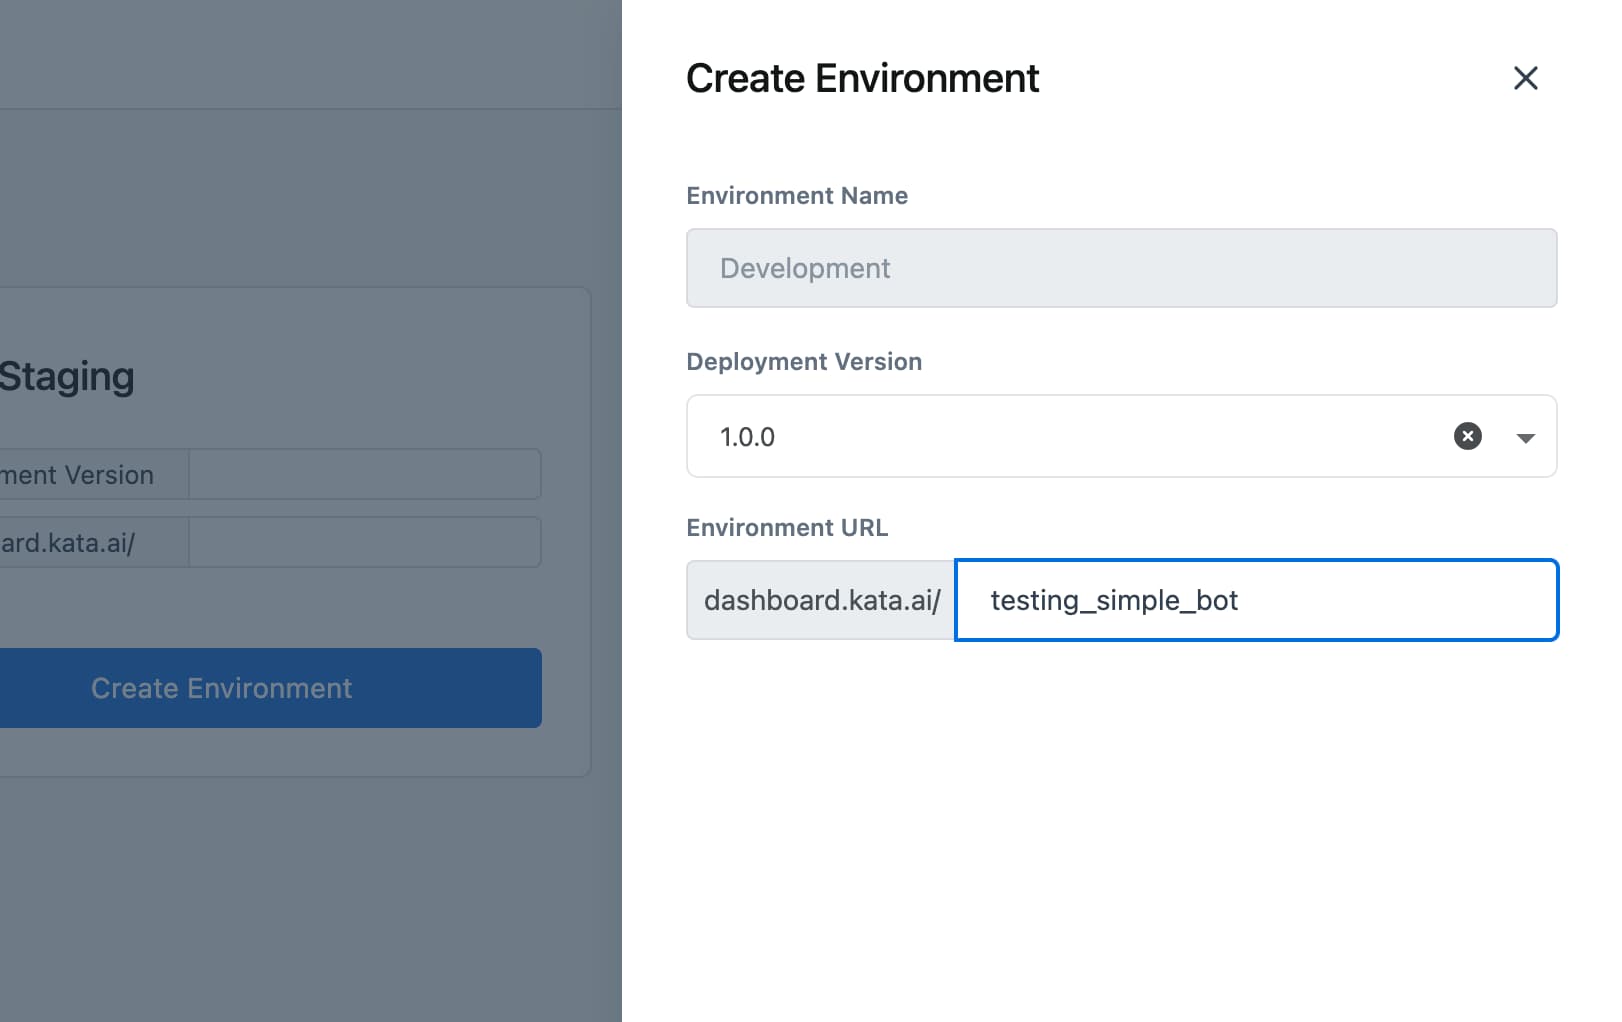
Task: Click the Environment URL label
Action: (787, 528)
